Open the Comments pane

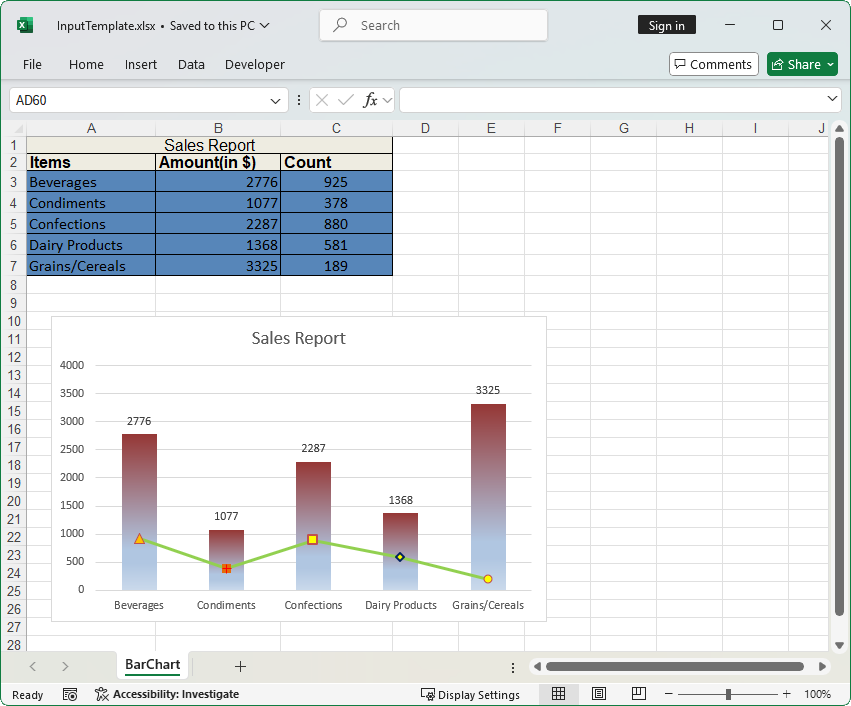point(713,63)
